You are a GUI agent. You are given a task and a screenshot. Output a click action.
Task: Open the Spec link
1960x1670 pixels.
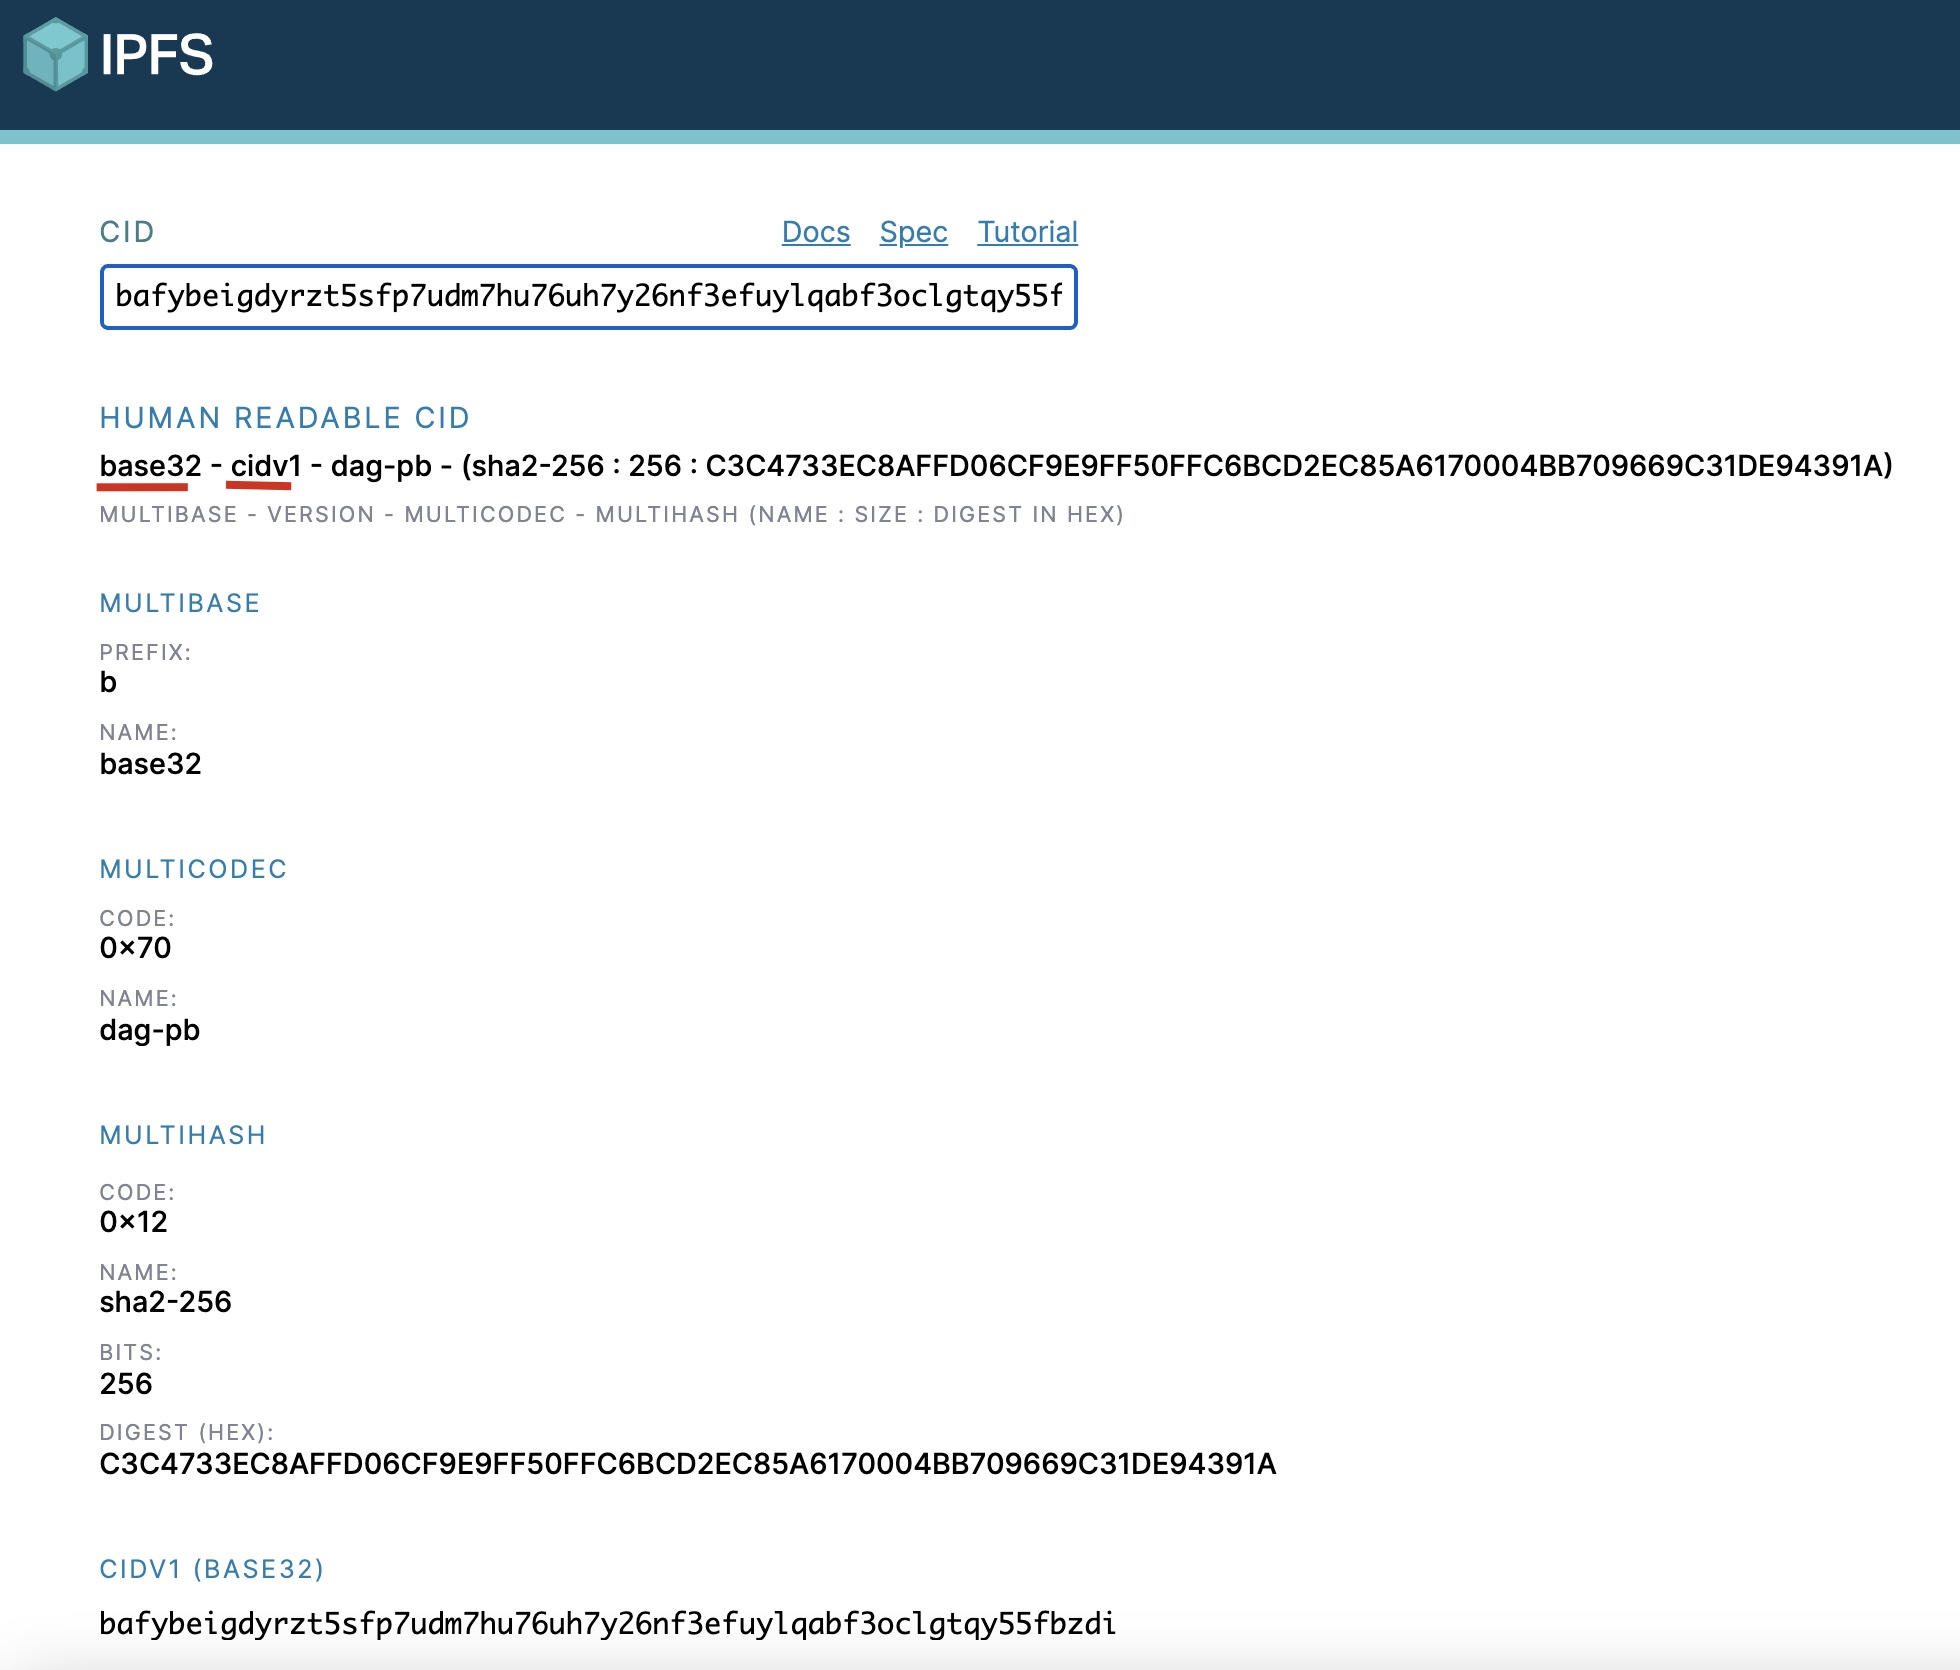[913, 232]
